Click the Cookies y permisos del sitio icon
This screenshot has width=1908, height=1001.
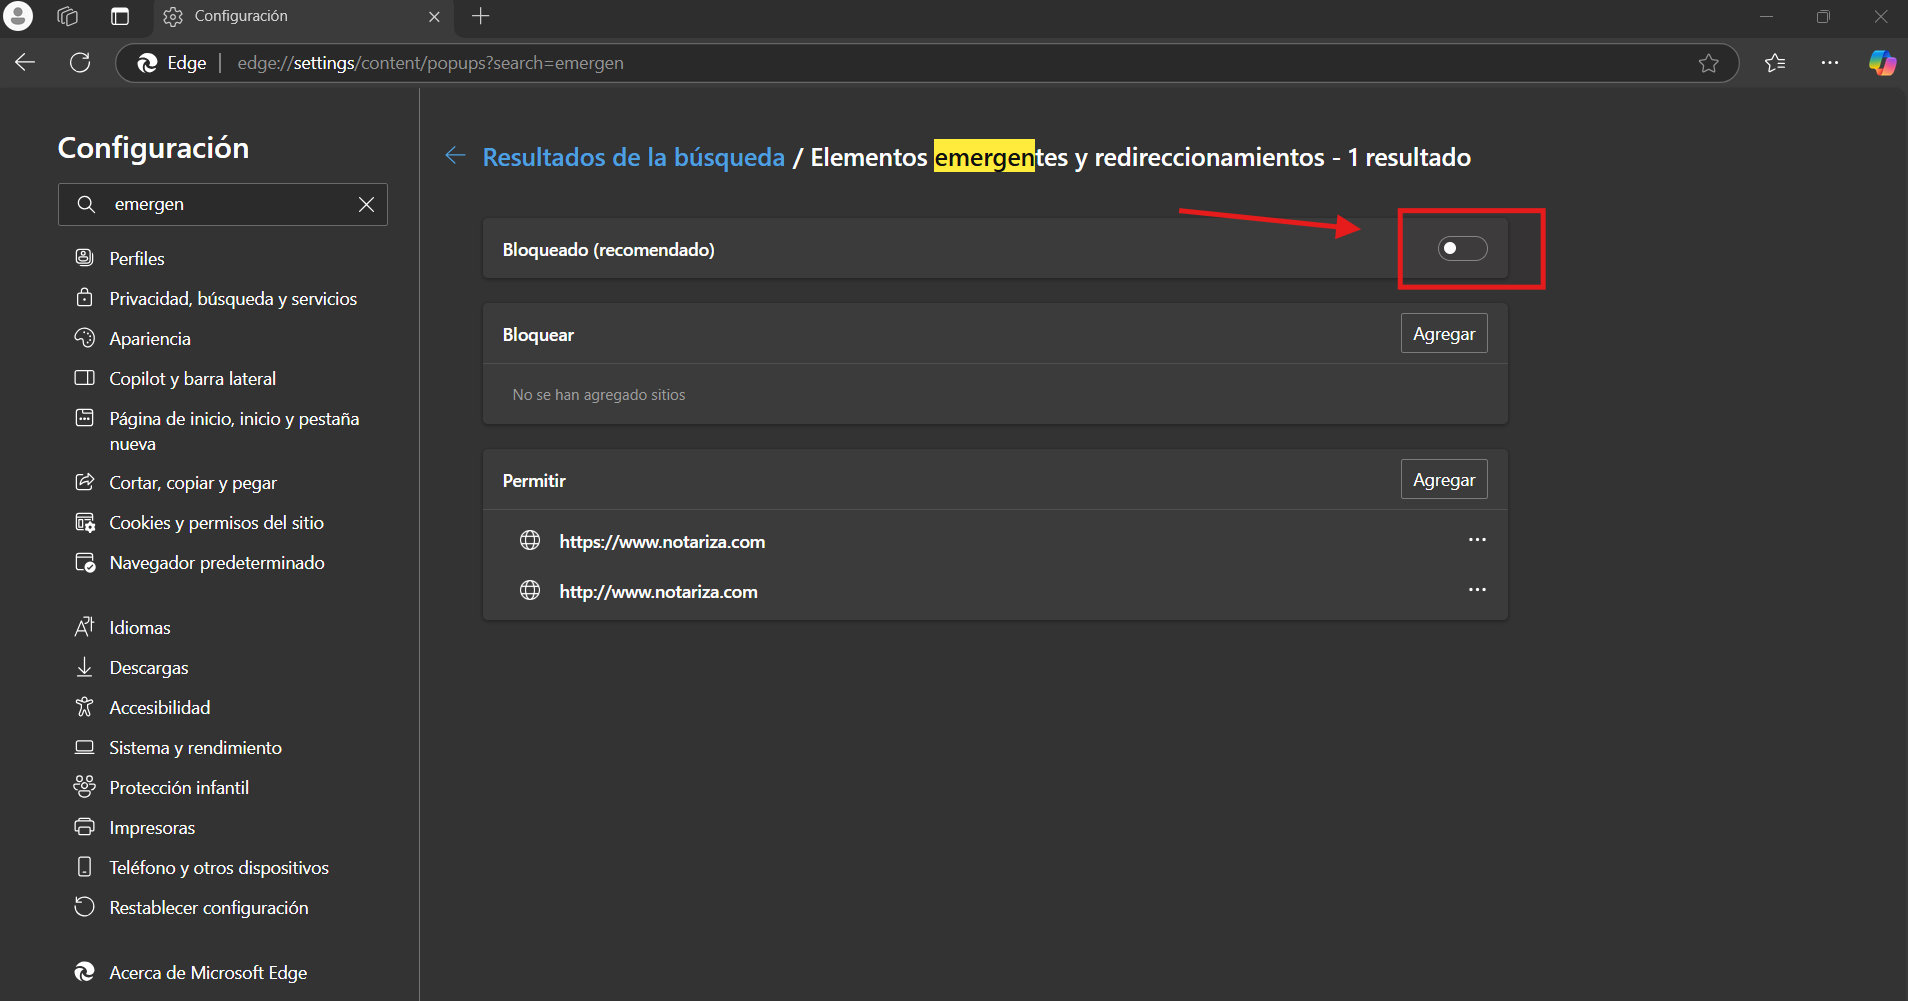pyautogui.click(x=85, y=522)
